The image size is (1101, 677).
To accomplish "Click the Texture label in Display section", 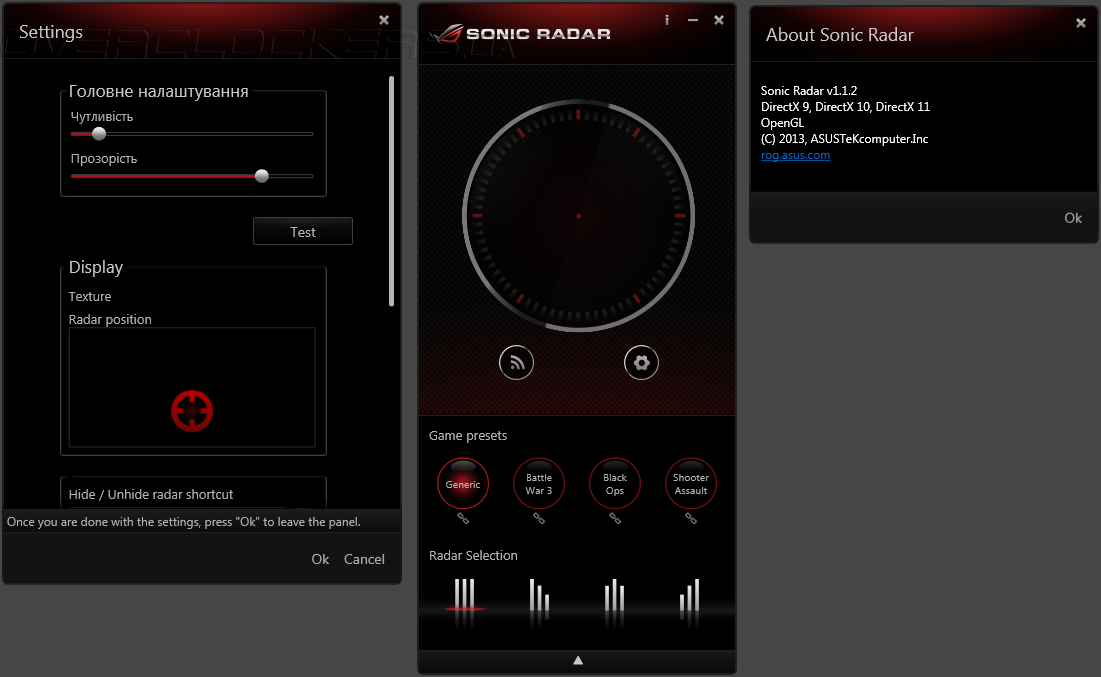I will [90, 296].
